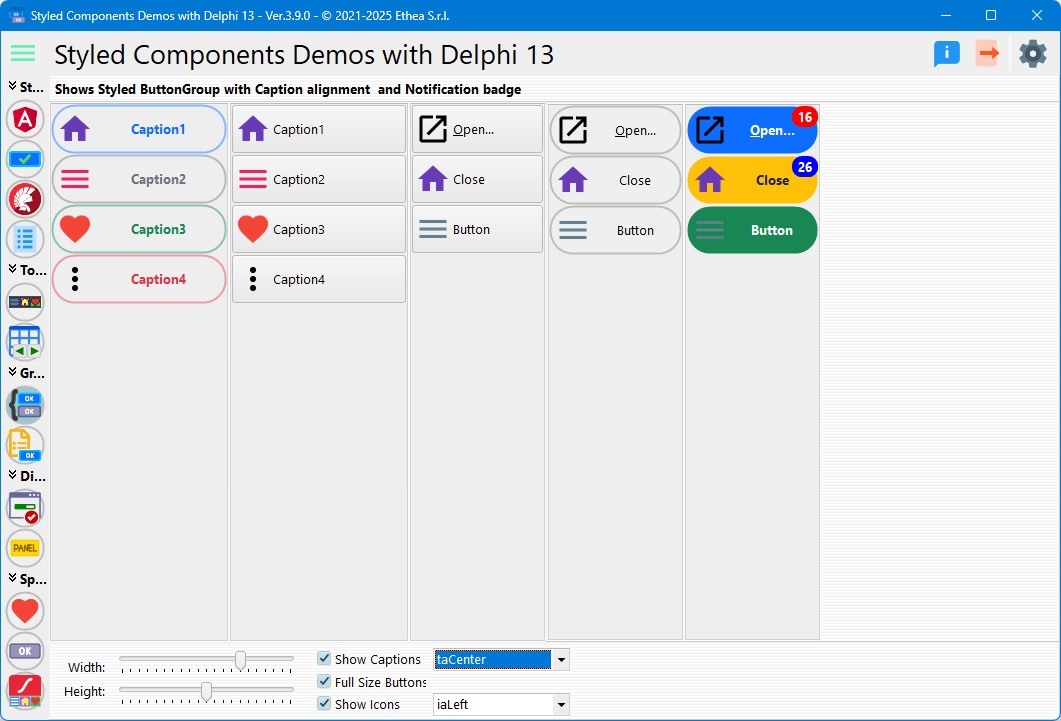Click the gray rounded Open... button

click(615, 131)
